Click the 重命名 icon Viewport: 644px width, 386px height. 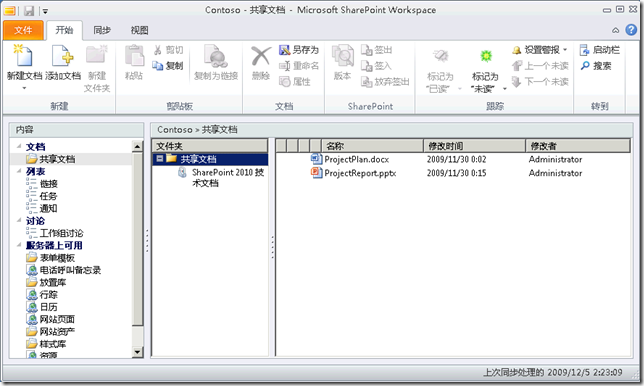click(x=284, y=66)
